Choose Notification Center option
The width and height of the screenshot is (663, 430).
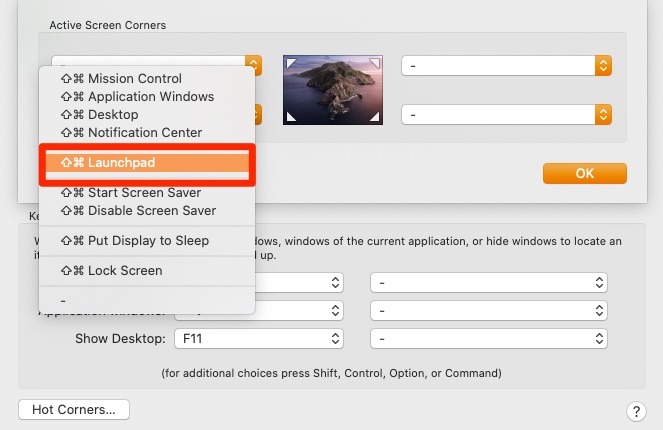pyautogui.click(x=147, y=133)
